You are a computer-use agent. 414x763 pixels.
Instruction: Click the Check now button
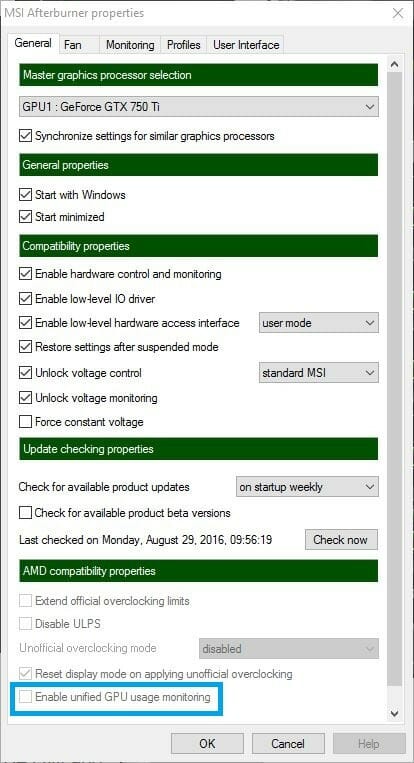(341, 540)
